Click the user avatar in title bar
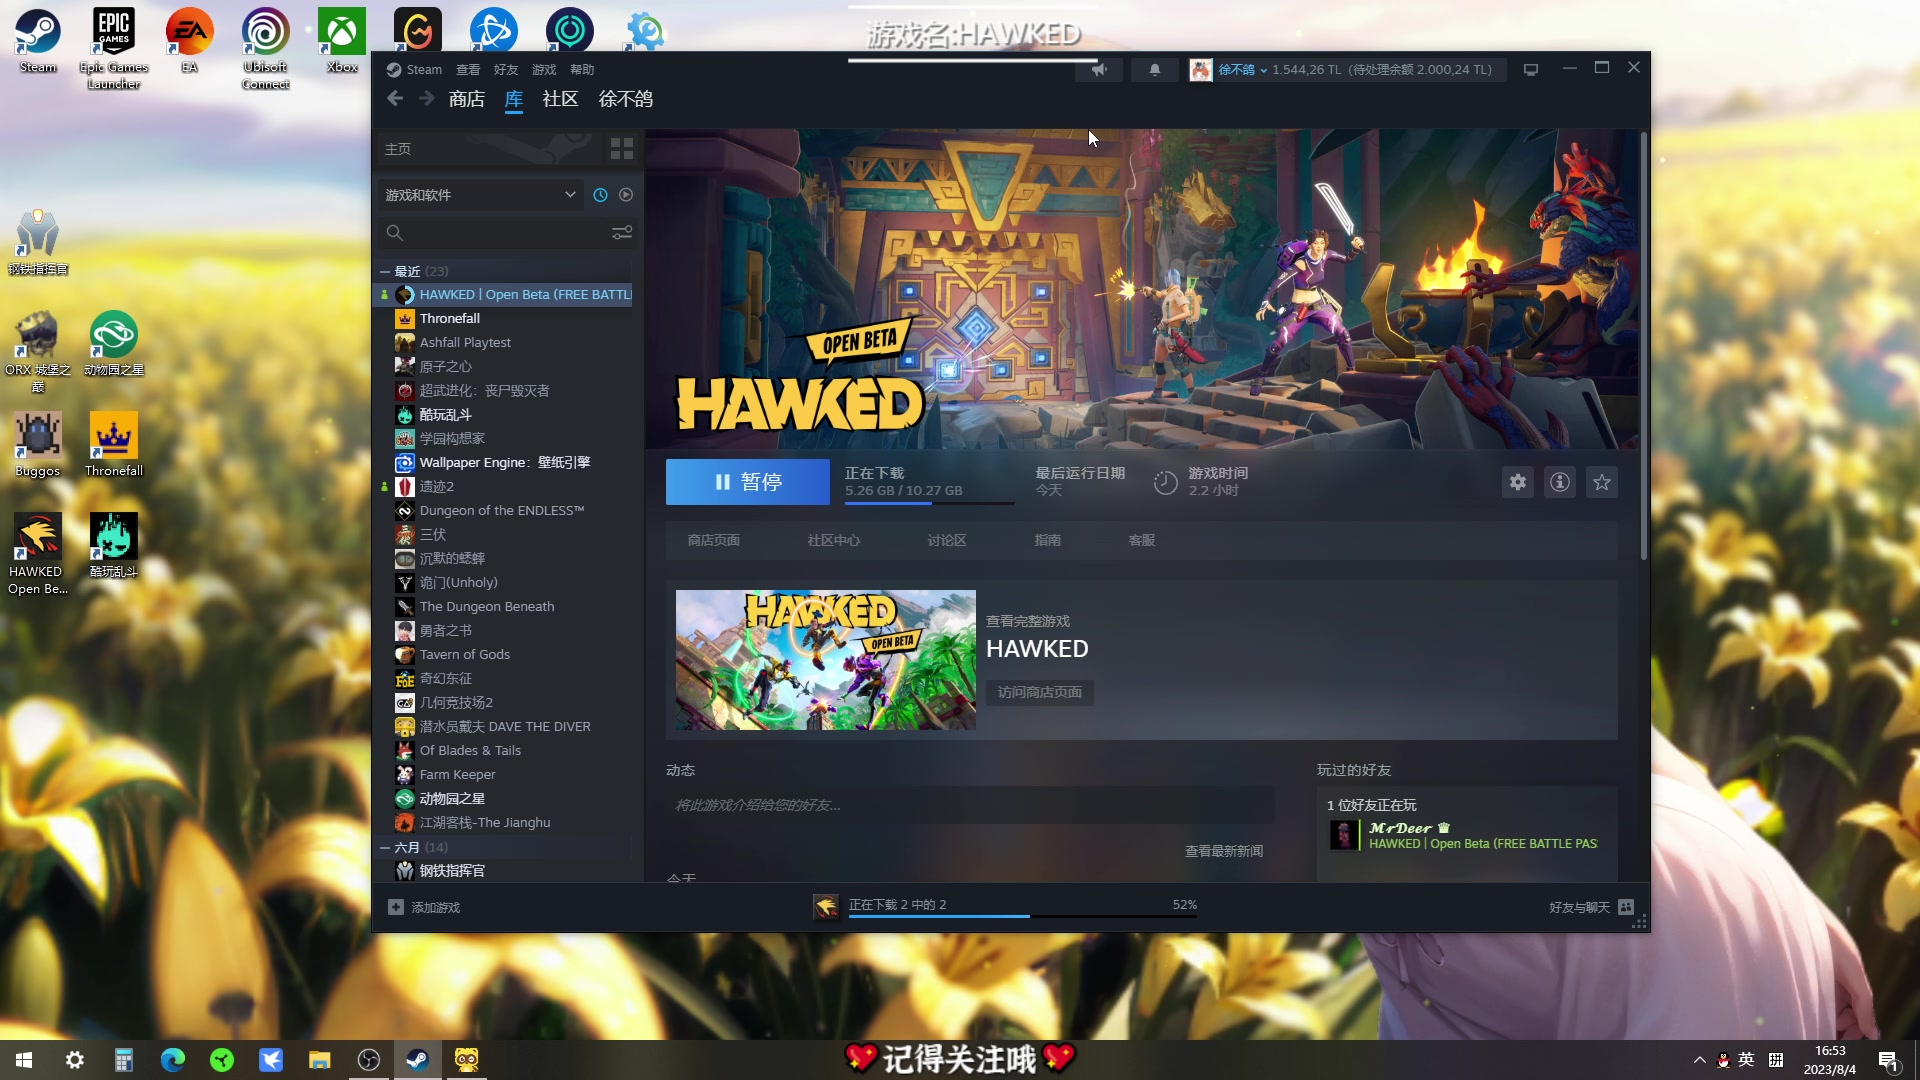The image size is (1920, 1080). point(1200,70)
